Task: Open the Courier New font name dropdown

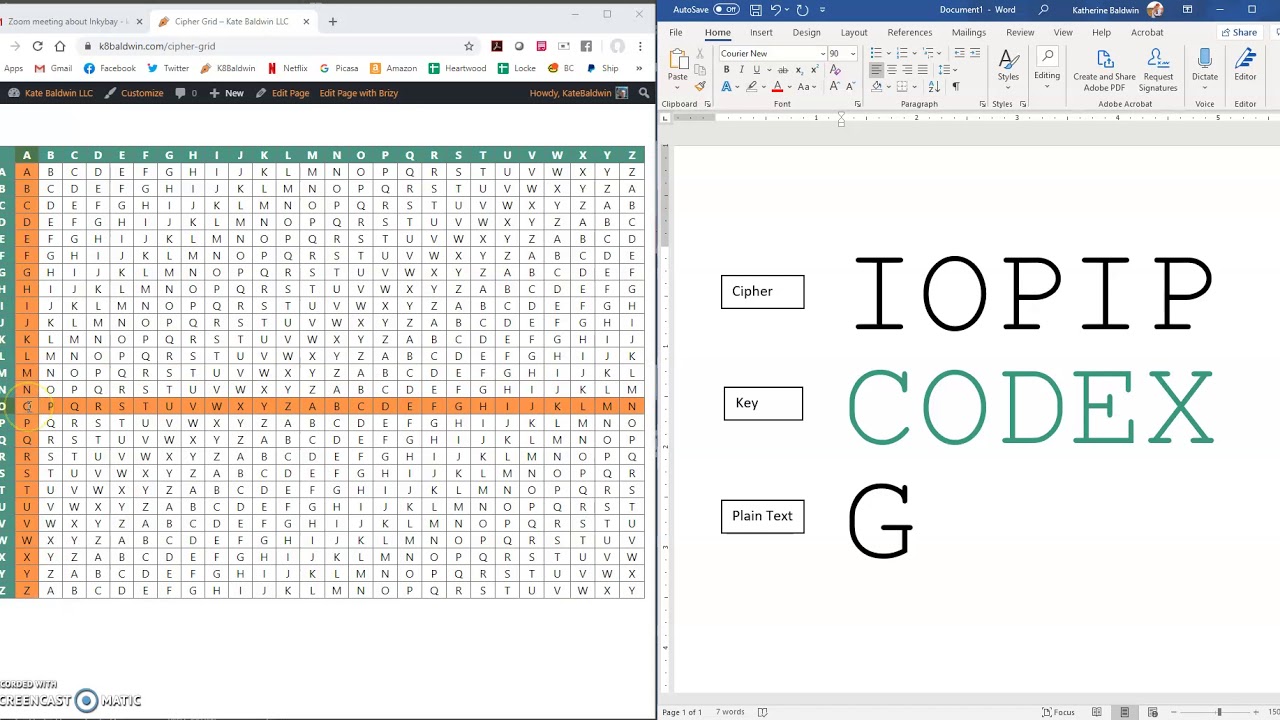Action: [823, 54]
